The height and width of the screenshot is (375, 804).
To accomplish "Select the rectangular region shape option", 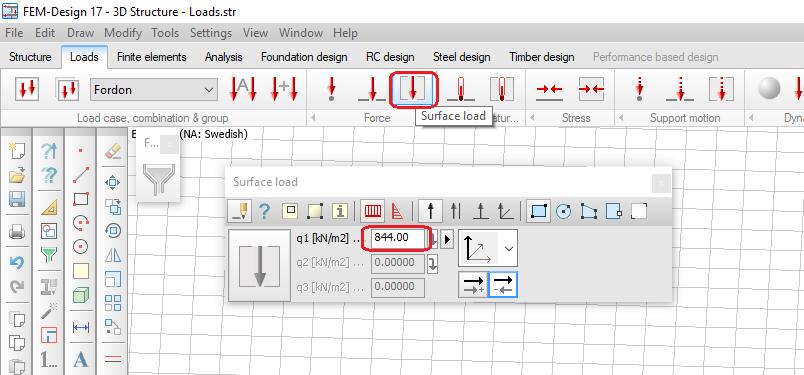I will point(538,211).
